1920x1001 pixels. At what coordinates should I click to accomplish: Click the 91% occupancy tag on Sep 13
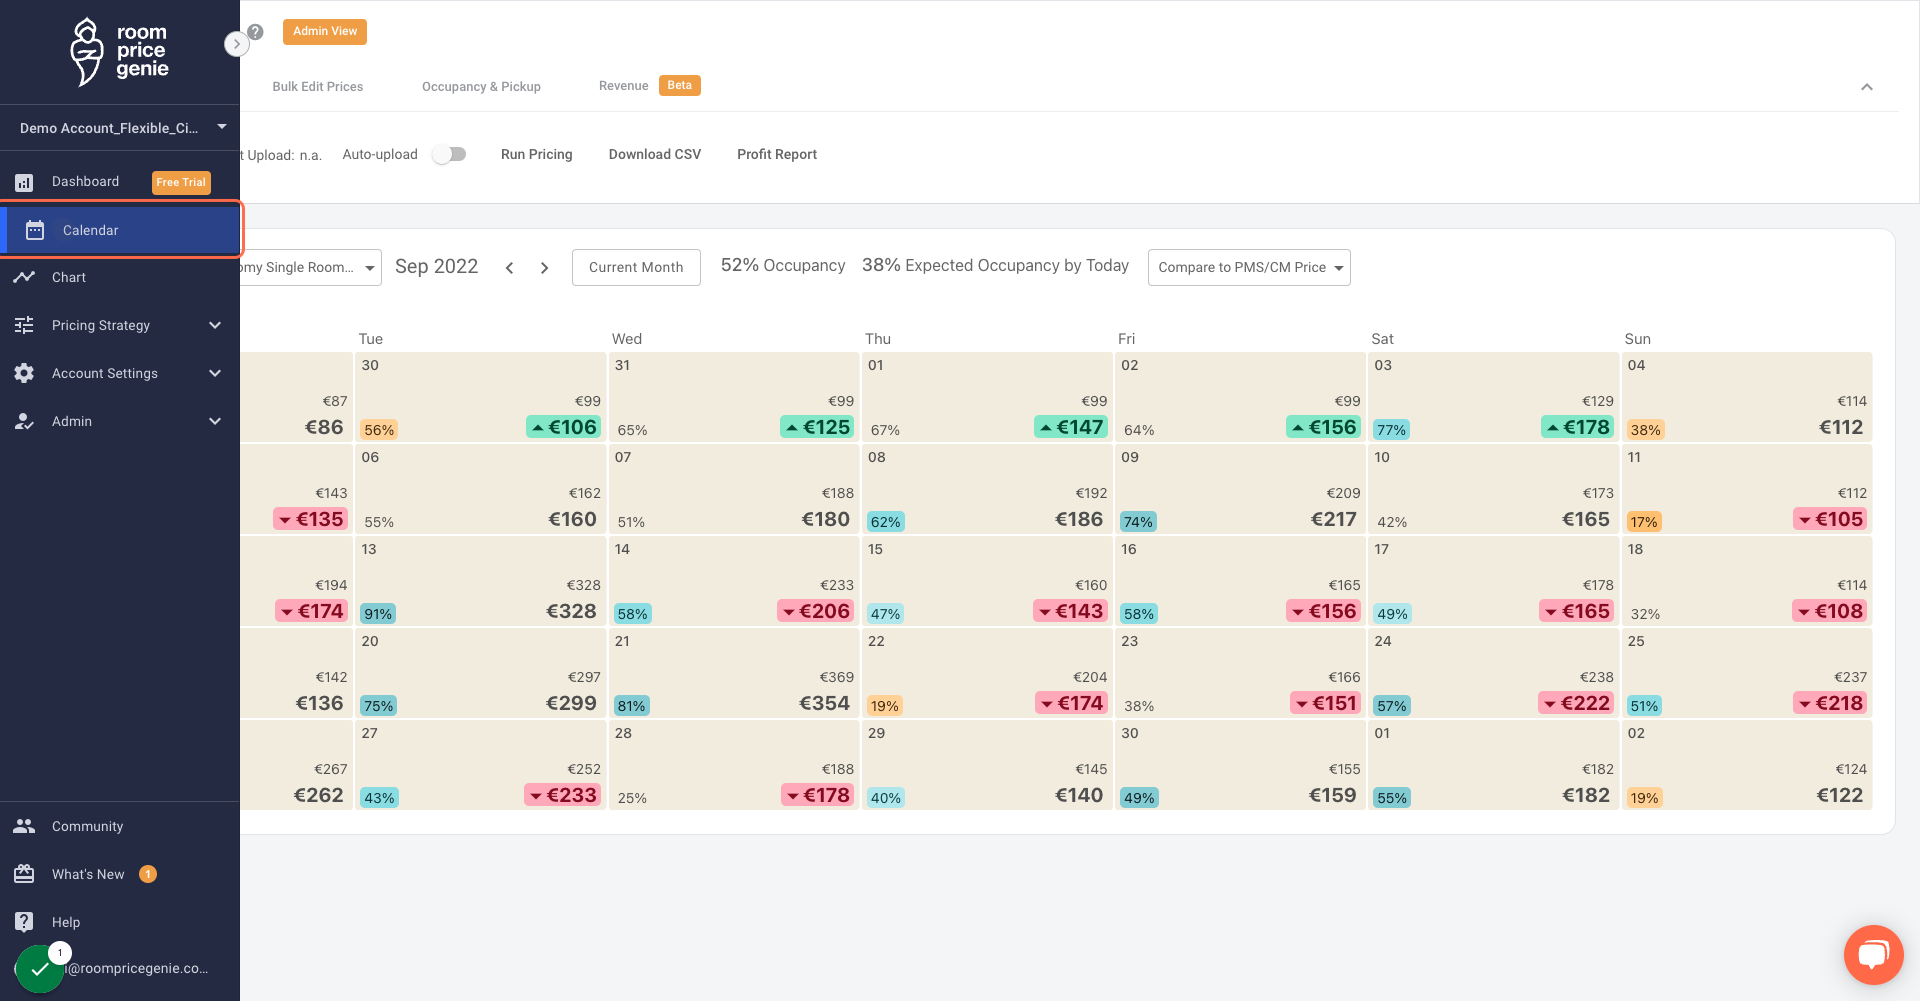(x=378, y=614)
